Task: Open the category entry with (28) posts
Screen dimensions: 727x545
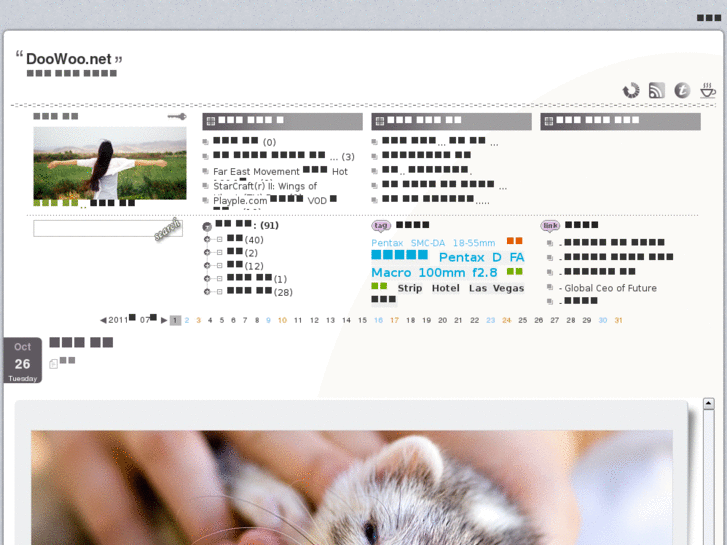Action: [260, 292]
